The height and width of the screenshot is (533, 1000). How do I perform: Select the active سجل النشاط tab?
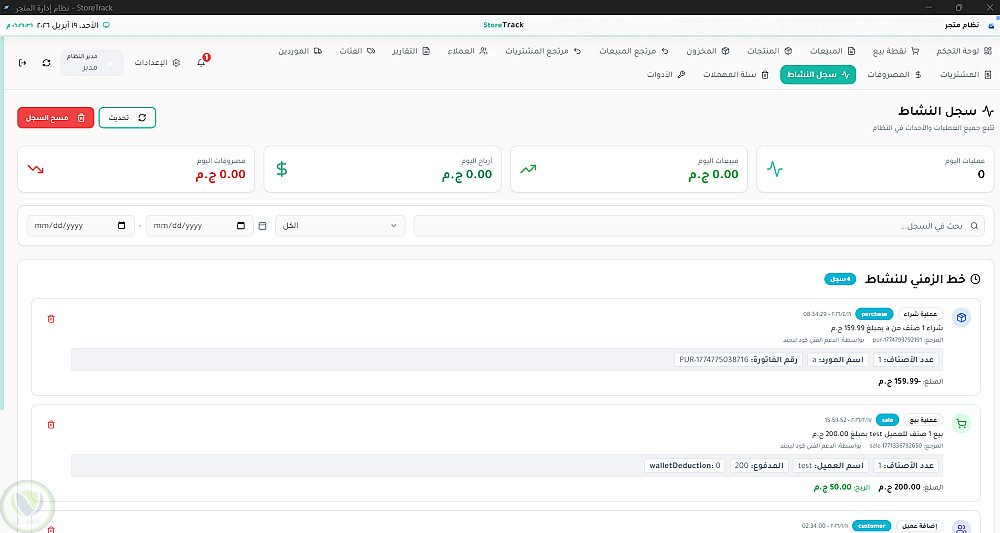[x=818, y=75]
